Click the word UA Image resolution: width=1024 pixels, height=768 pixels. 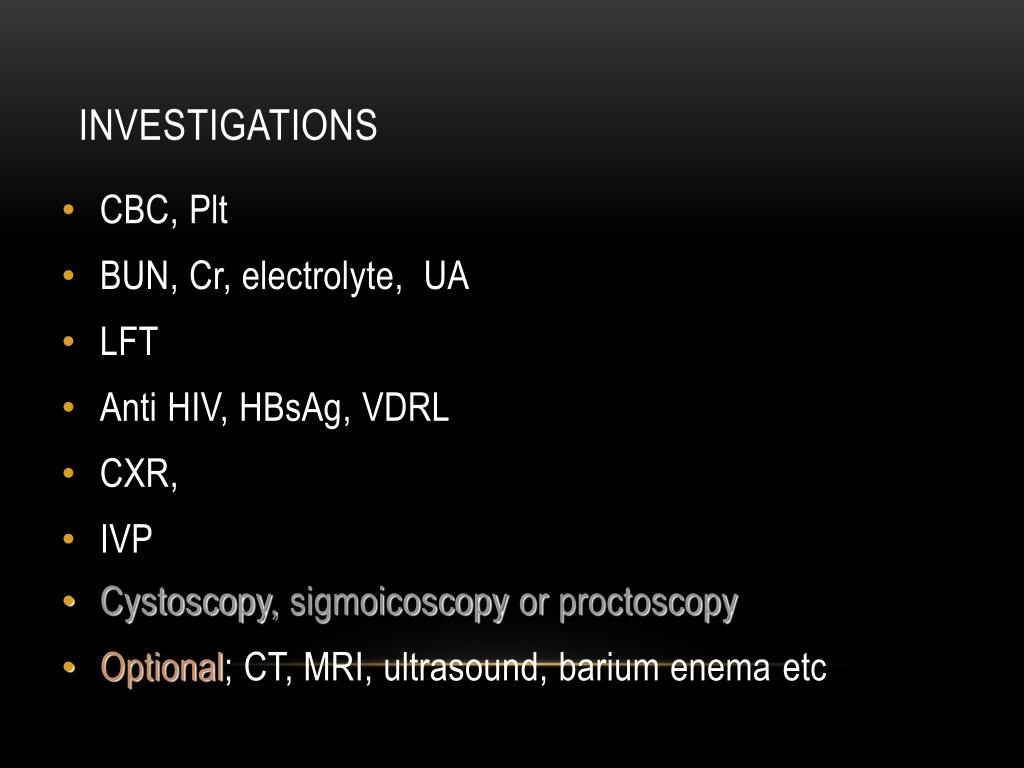coord(446,276)
